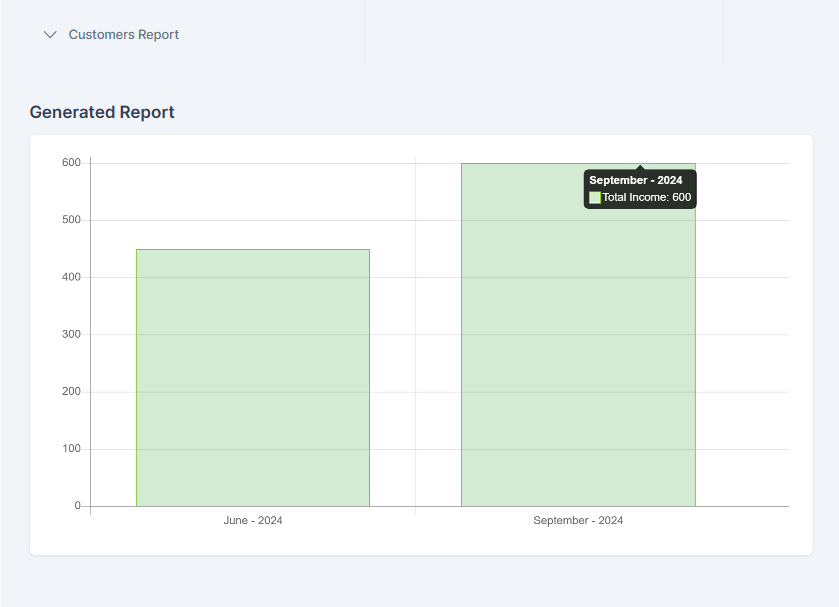The width and height of the screenshot is (839, 607).
Task: Click the Total Income: 600 tooltip text
Action: (x=646, y=198)
